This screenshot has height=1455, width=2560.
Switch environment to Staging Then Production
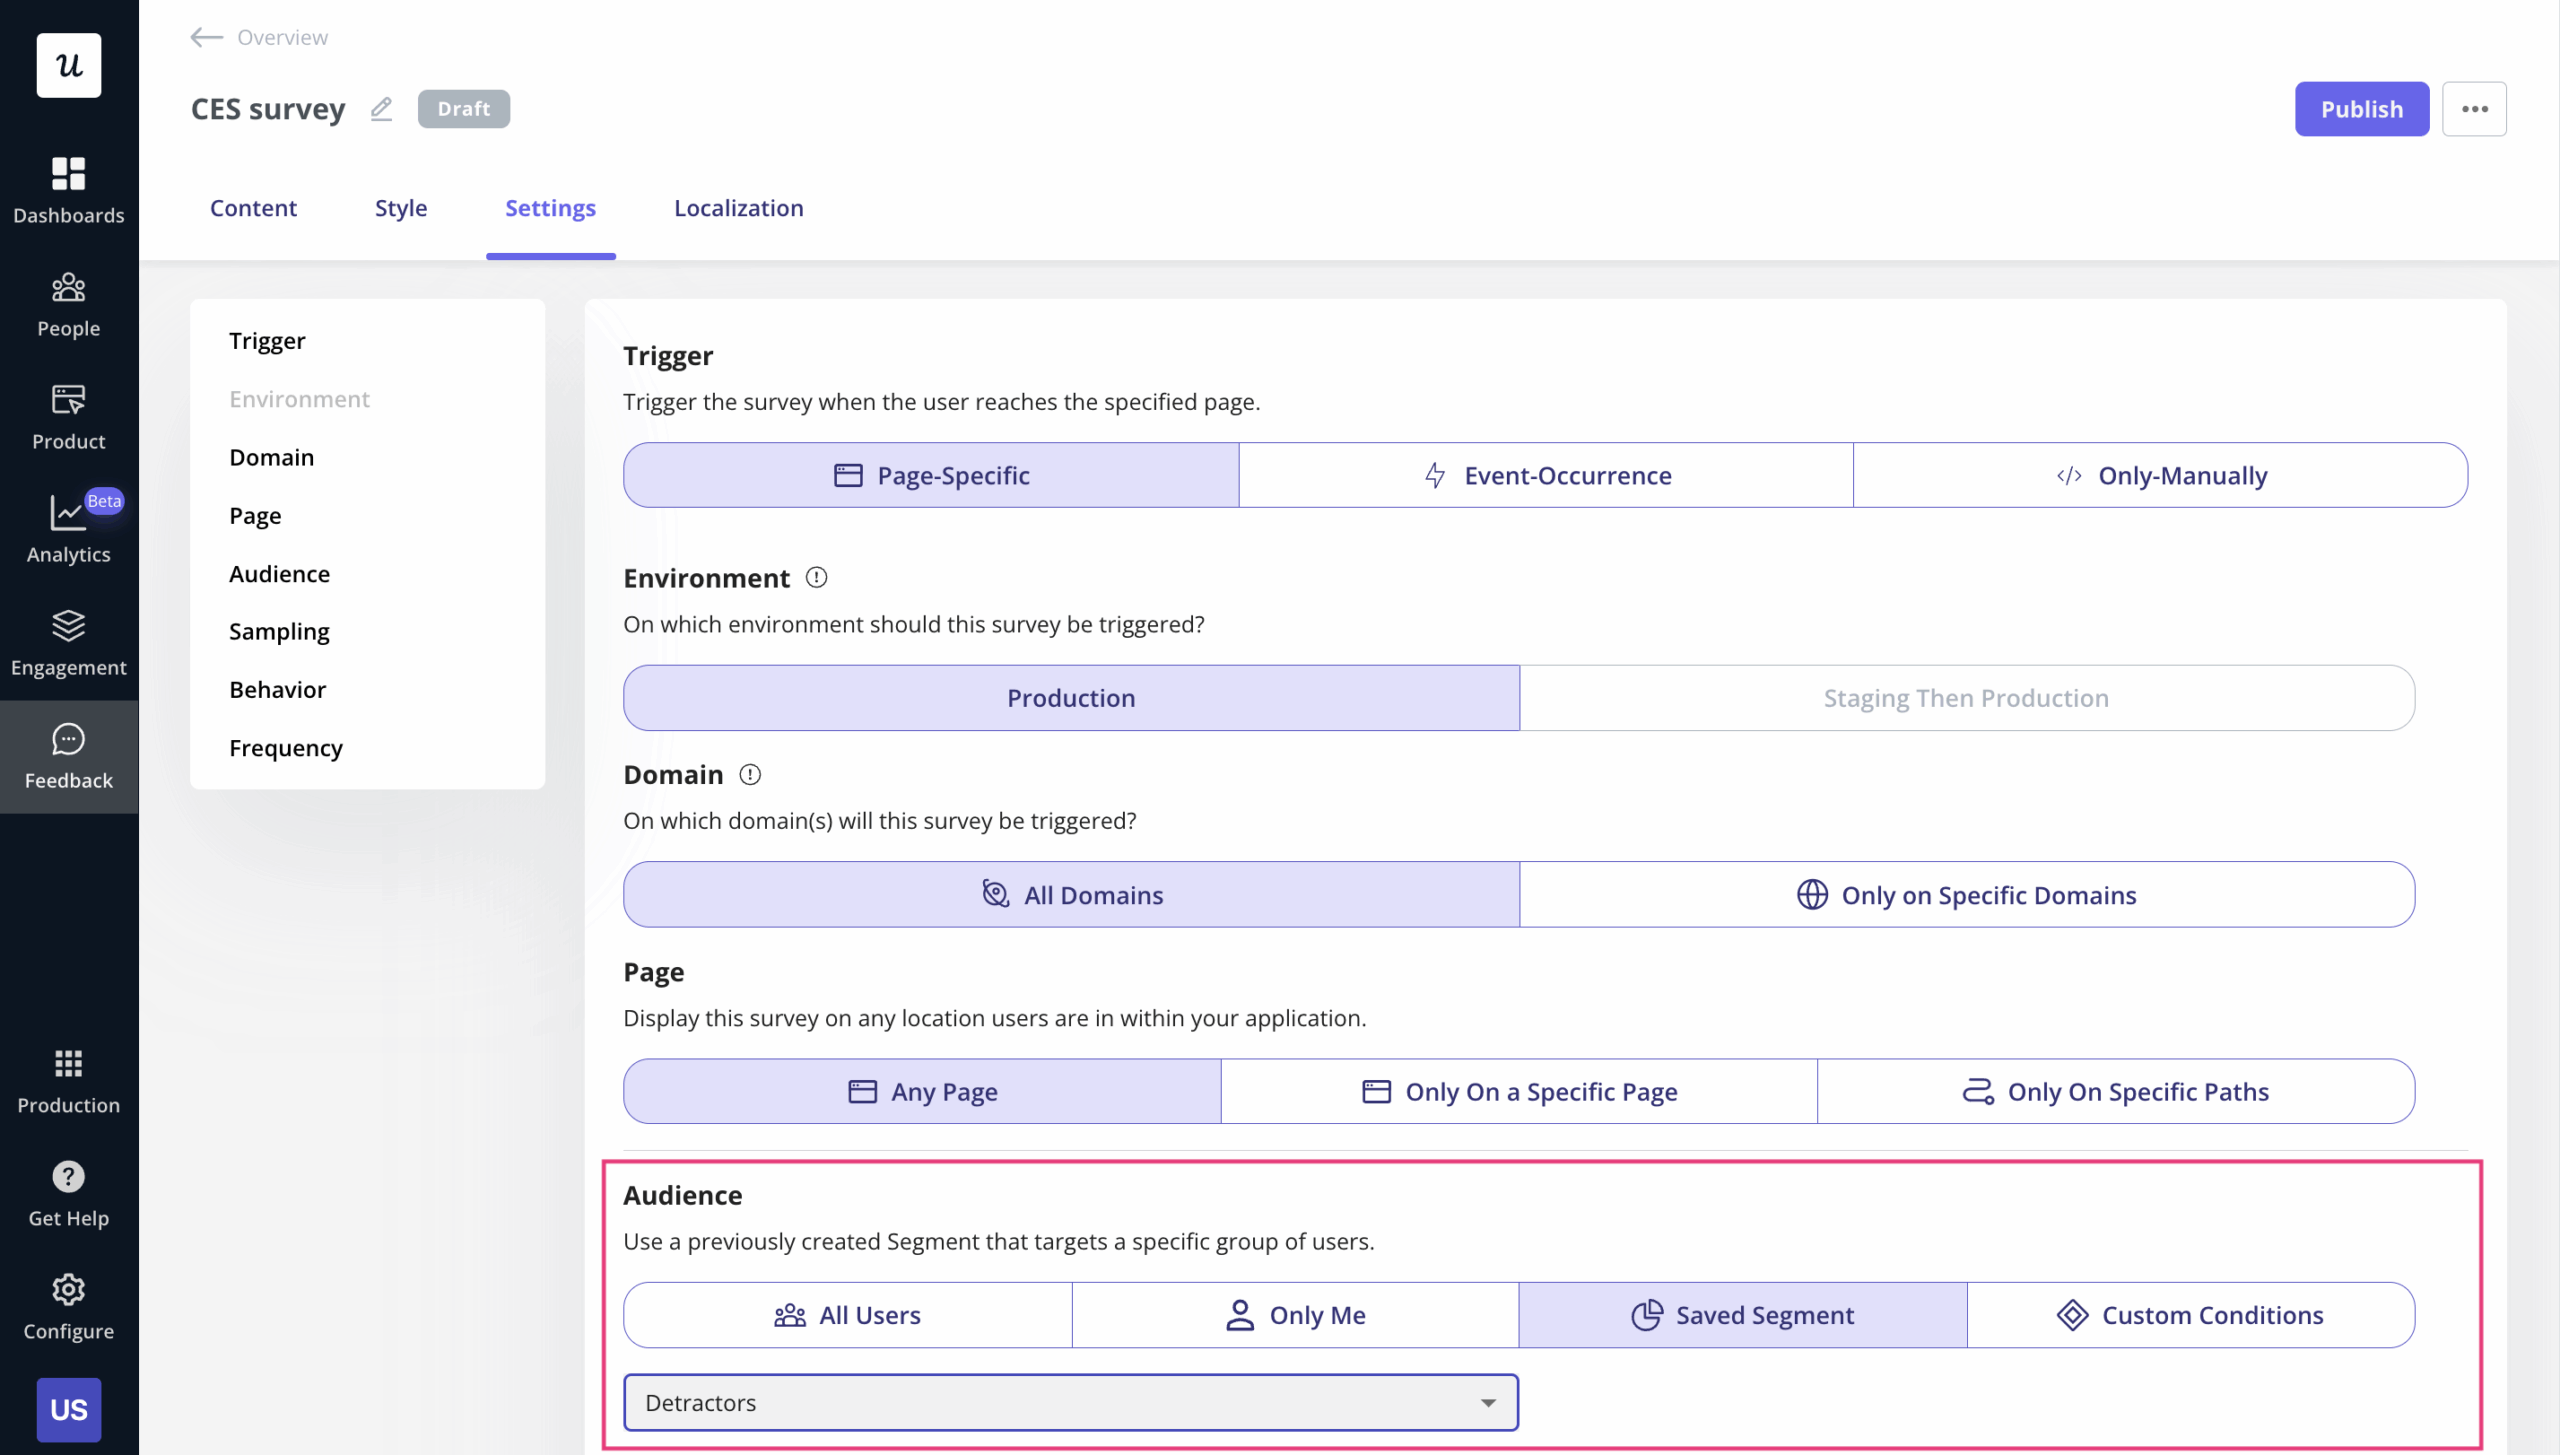tap(1965, 697)
